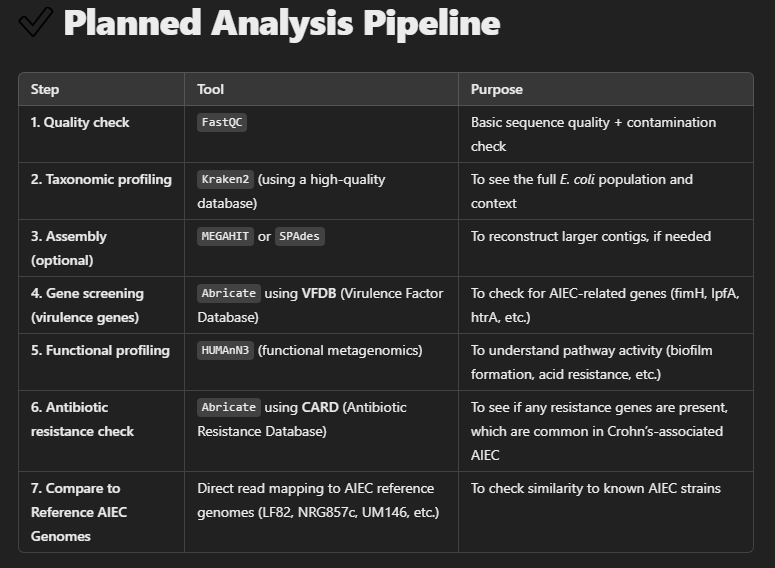Click the '5. Functional profiling' step cell
The image size is (775, 568).
tap(100, 351)
